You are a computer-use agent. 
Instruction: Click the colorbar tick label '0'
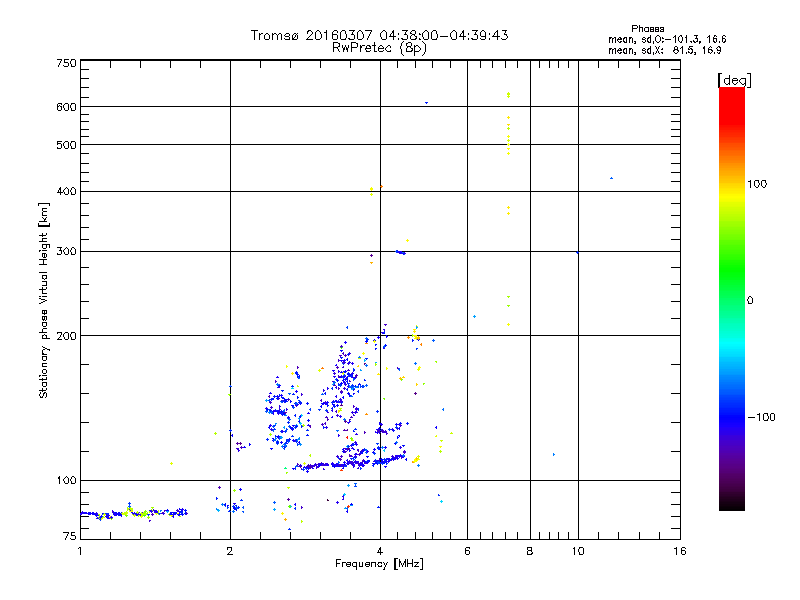tap(749, 301)
